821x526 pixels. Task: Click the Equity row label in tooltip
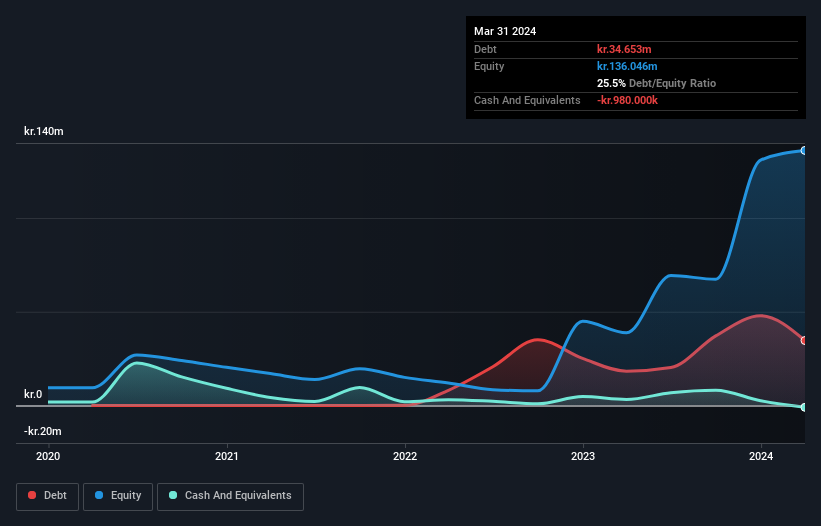(x=489, y=66)
